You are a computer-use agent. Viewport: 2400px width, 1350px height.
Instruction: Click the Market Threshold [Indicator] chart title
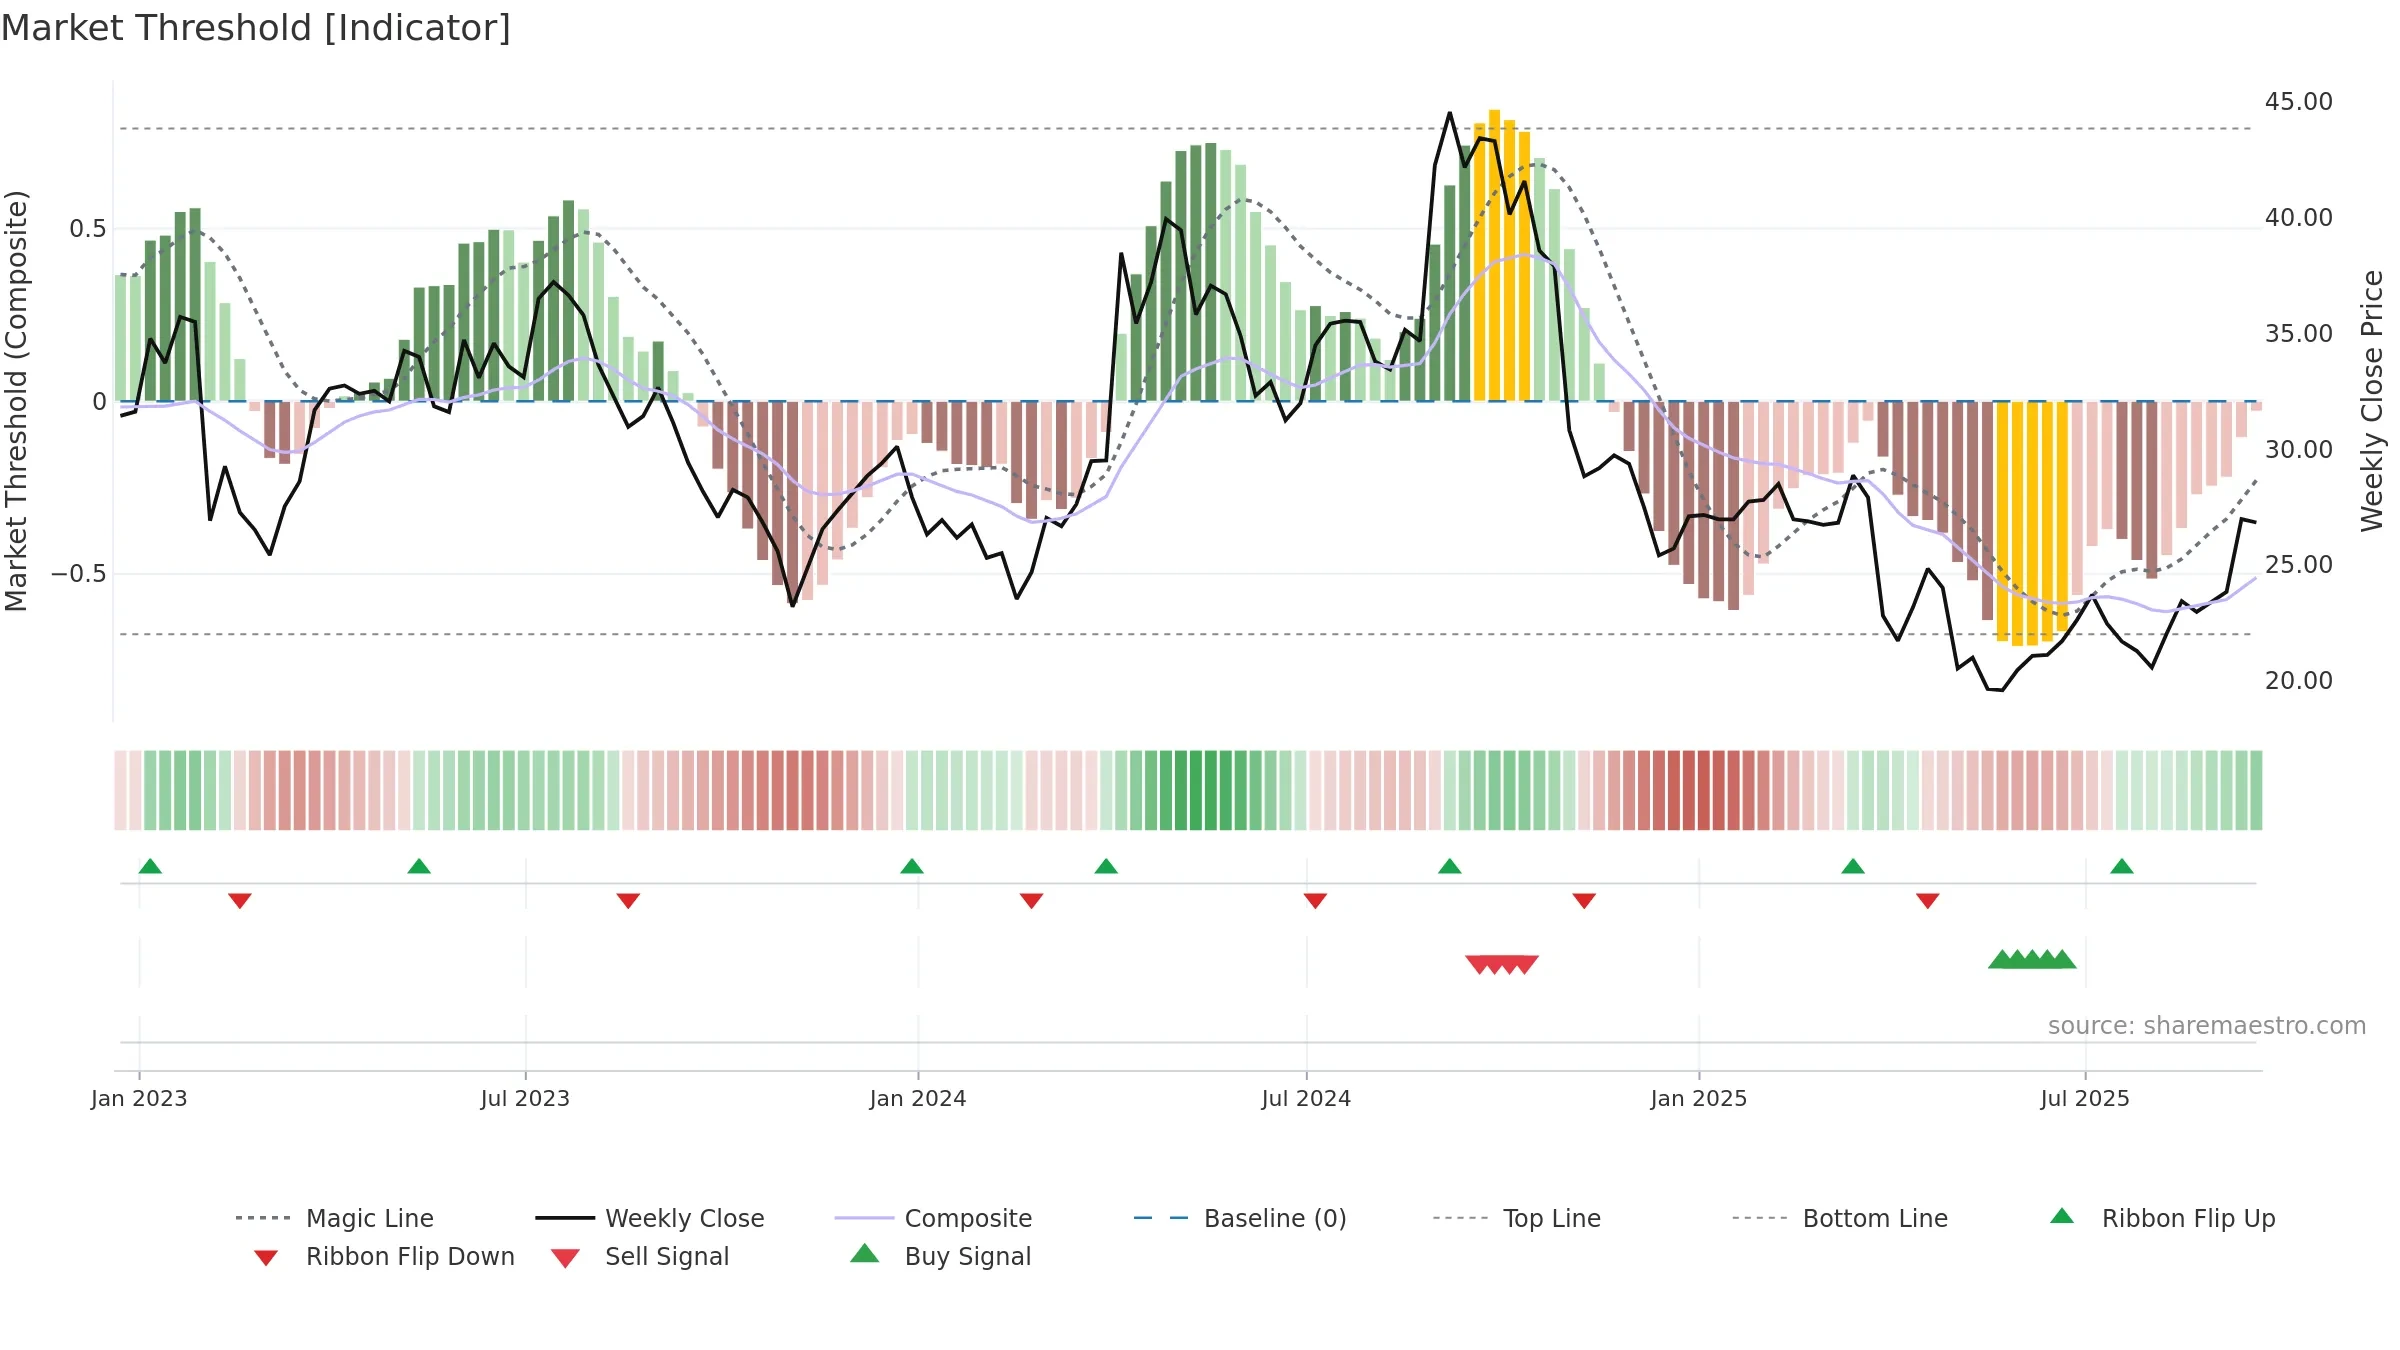click(x=256, y=28)
